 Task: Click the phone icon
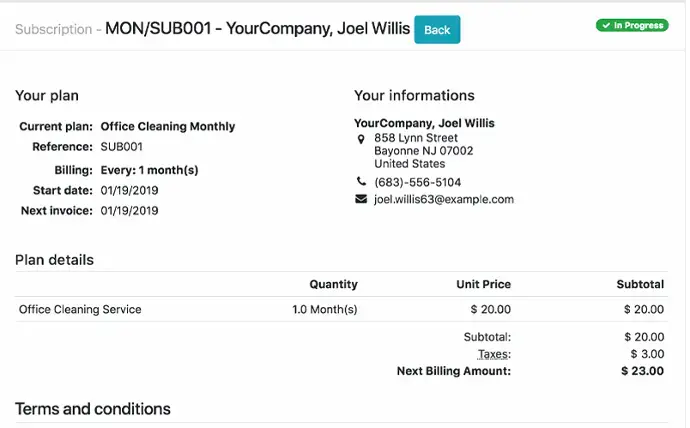click(x=361, y=182)
